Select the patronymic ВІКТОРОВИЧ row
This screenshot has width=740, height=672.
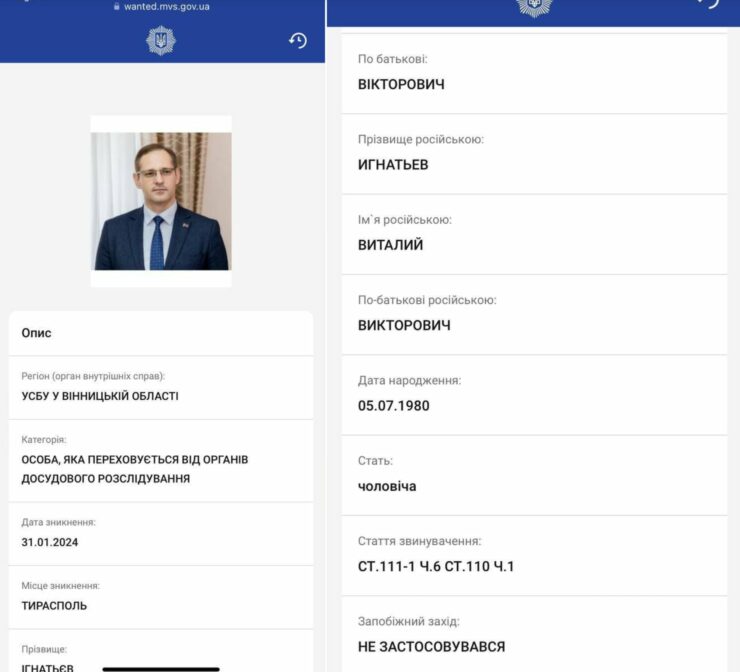tap(534, 73)
